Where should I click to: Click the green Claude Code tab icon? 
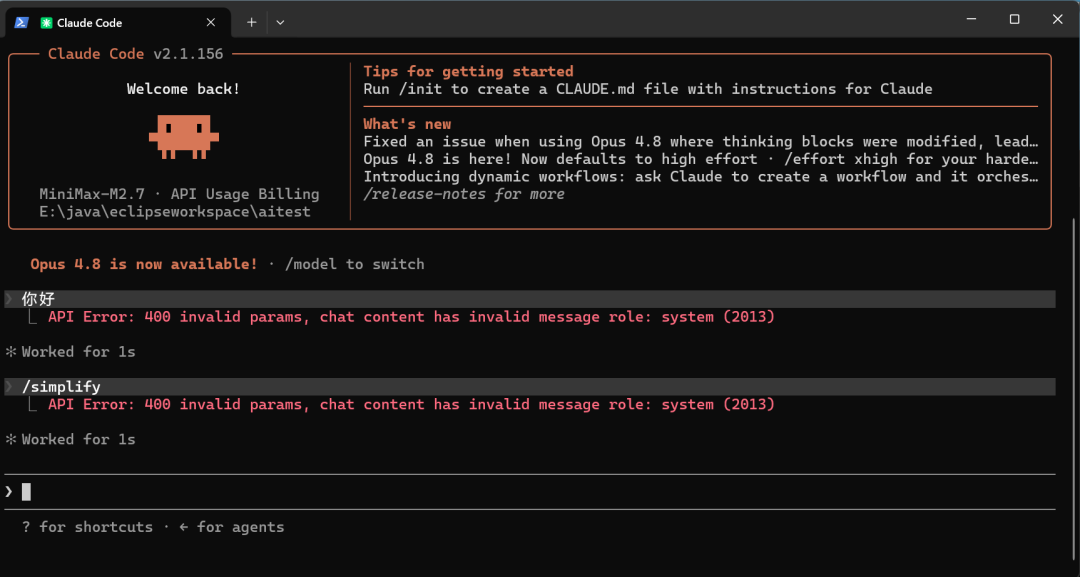pyautogui.click(x=46, y=23)
